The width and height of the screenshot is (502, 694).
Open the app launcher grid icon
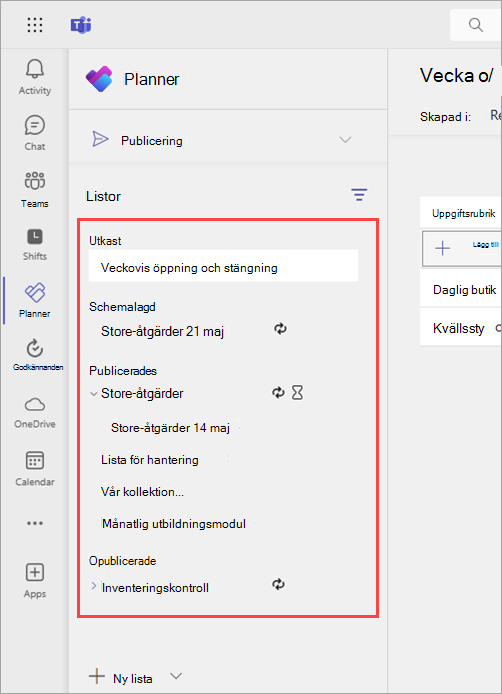[x=35, y=25]
